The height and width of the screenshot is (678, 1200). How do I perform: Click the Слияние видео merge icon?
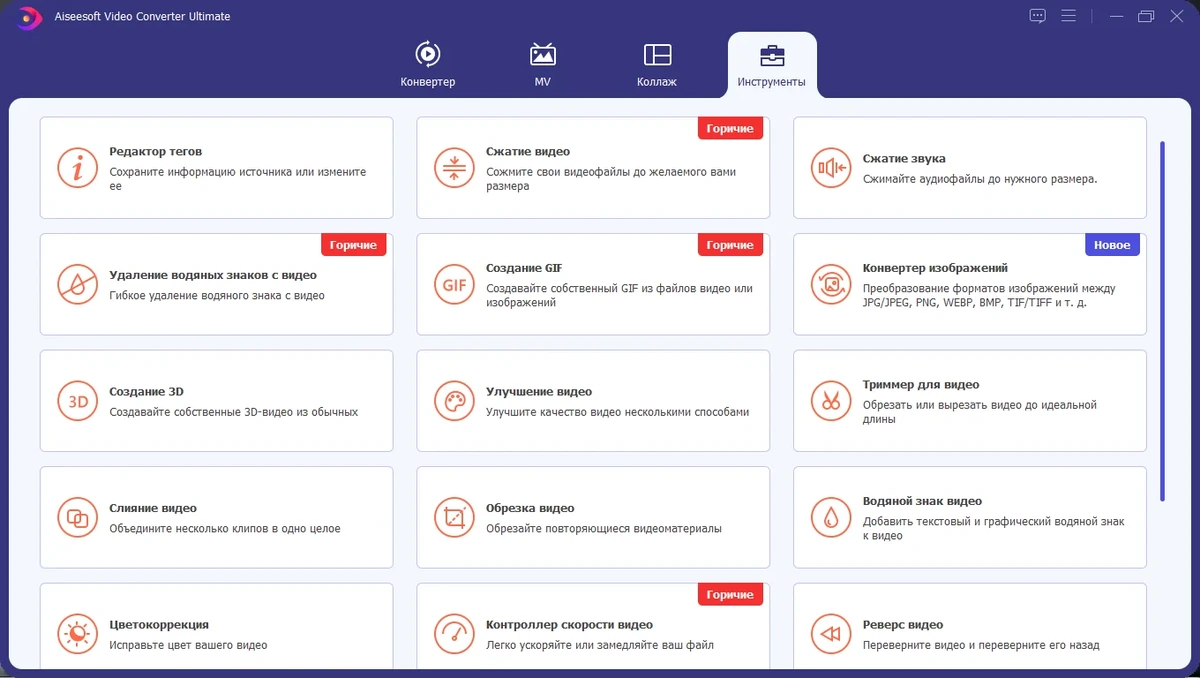pos(77,517)
